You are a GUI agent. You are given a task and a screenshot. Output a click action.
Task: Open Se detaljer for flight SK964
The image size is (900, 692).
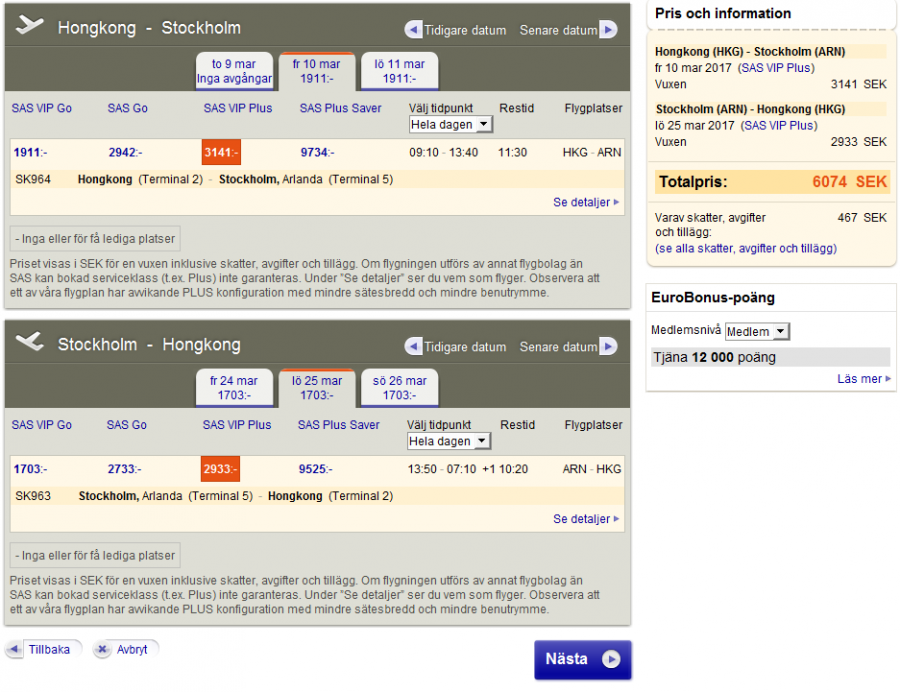(585, 202)
